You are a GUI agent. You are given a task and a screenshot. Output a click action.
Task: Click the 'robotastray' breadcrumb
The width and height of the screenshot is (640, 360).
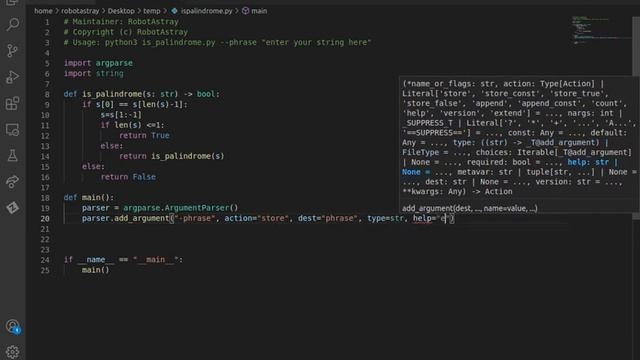[x=80, y=11]
